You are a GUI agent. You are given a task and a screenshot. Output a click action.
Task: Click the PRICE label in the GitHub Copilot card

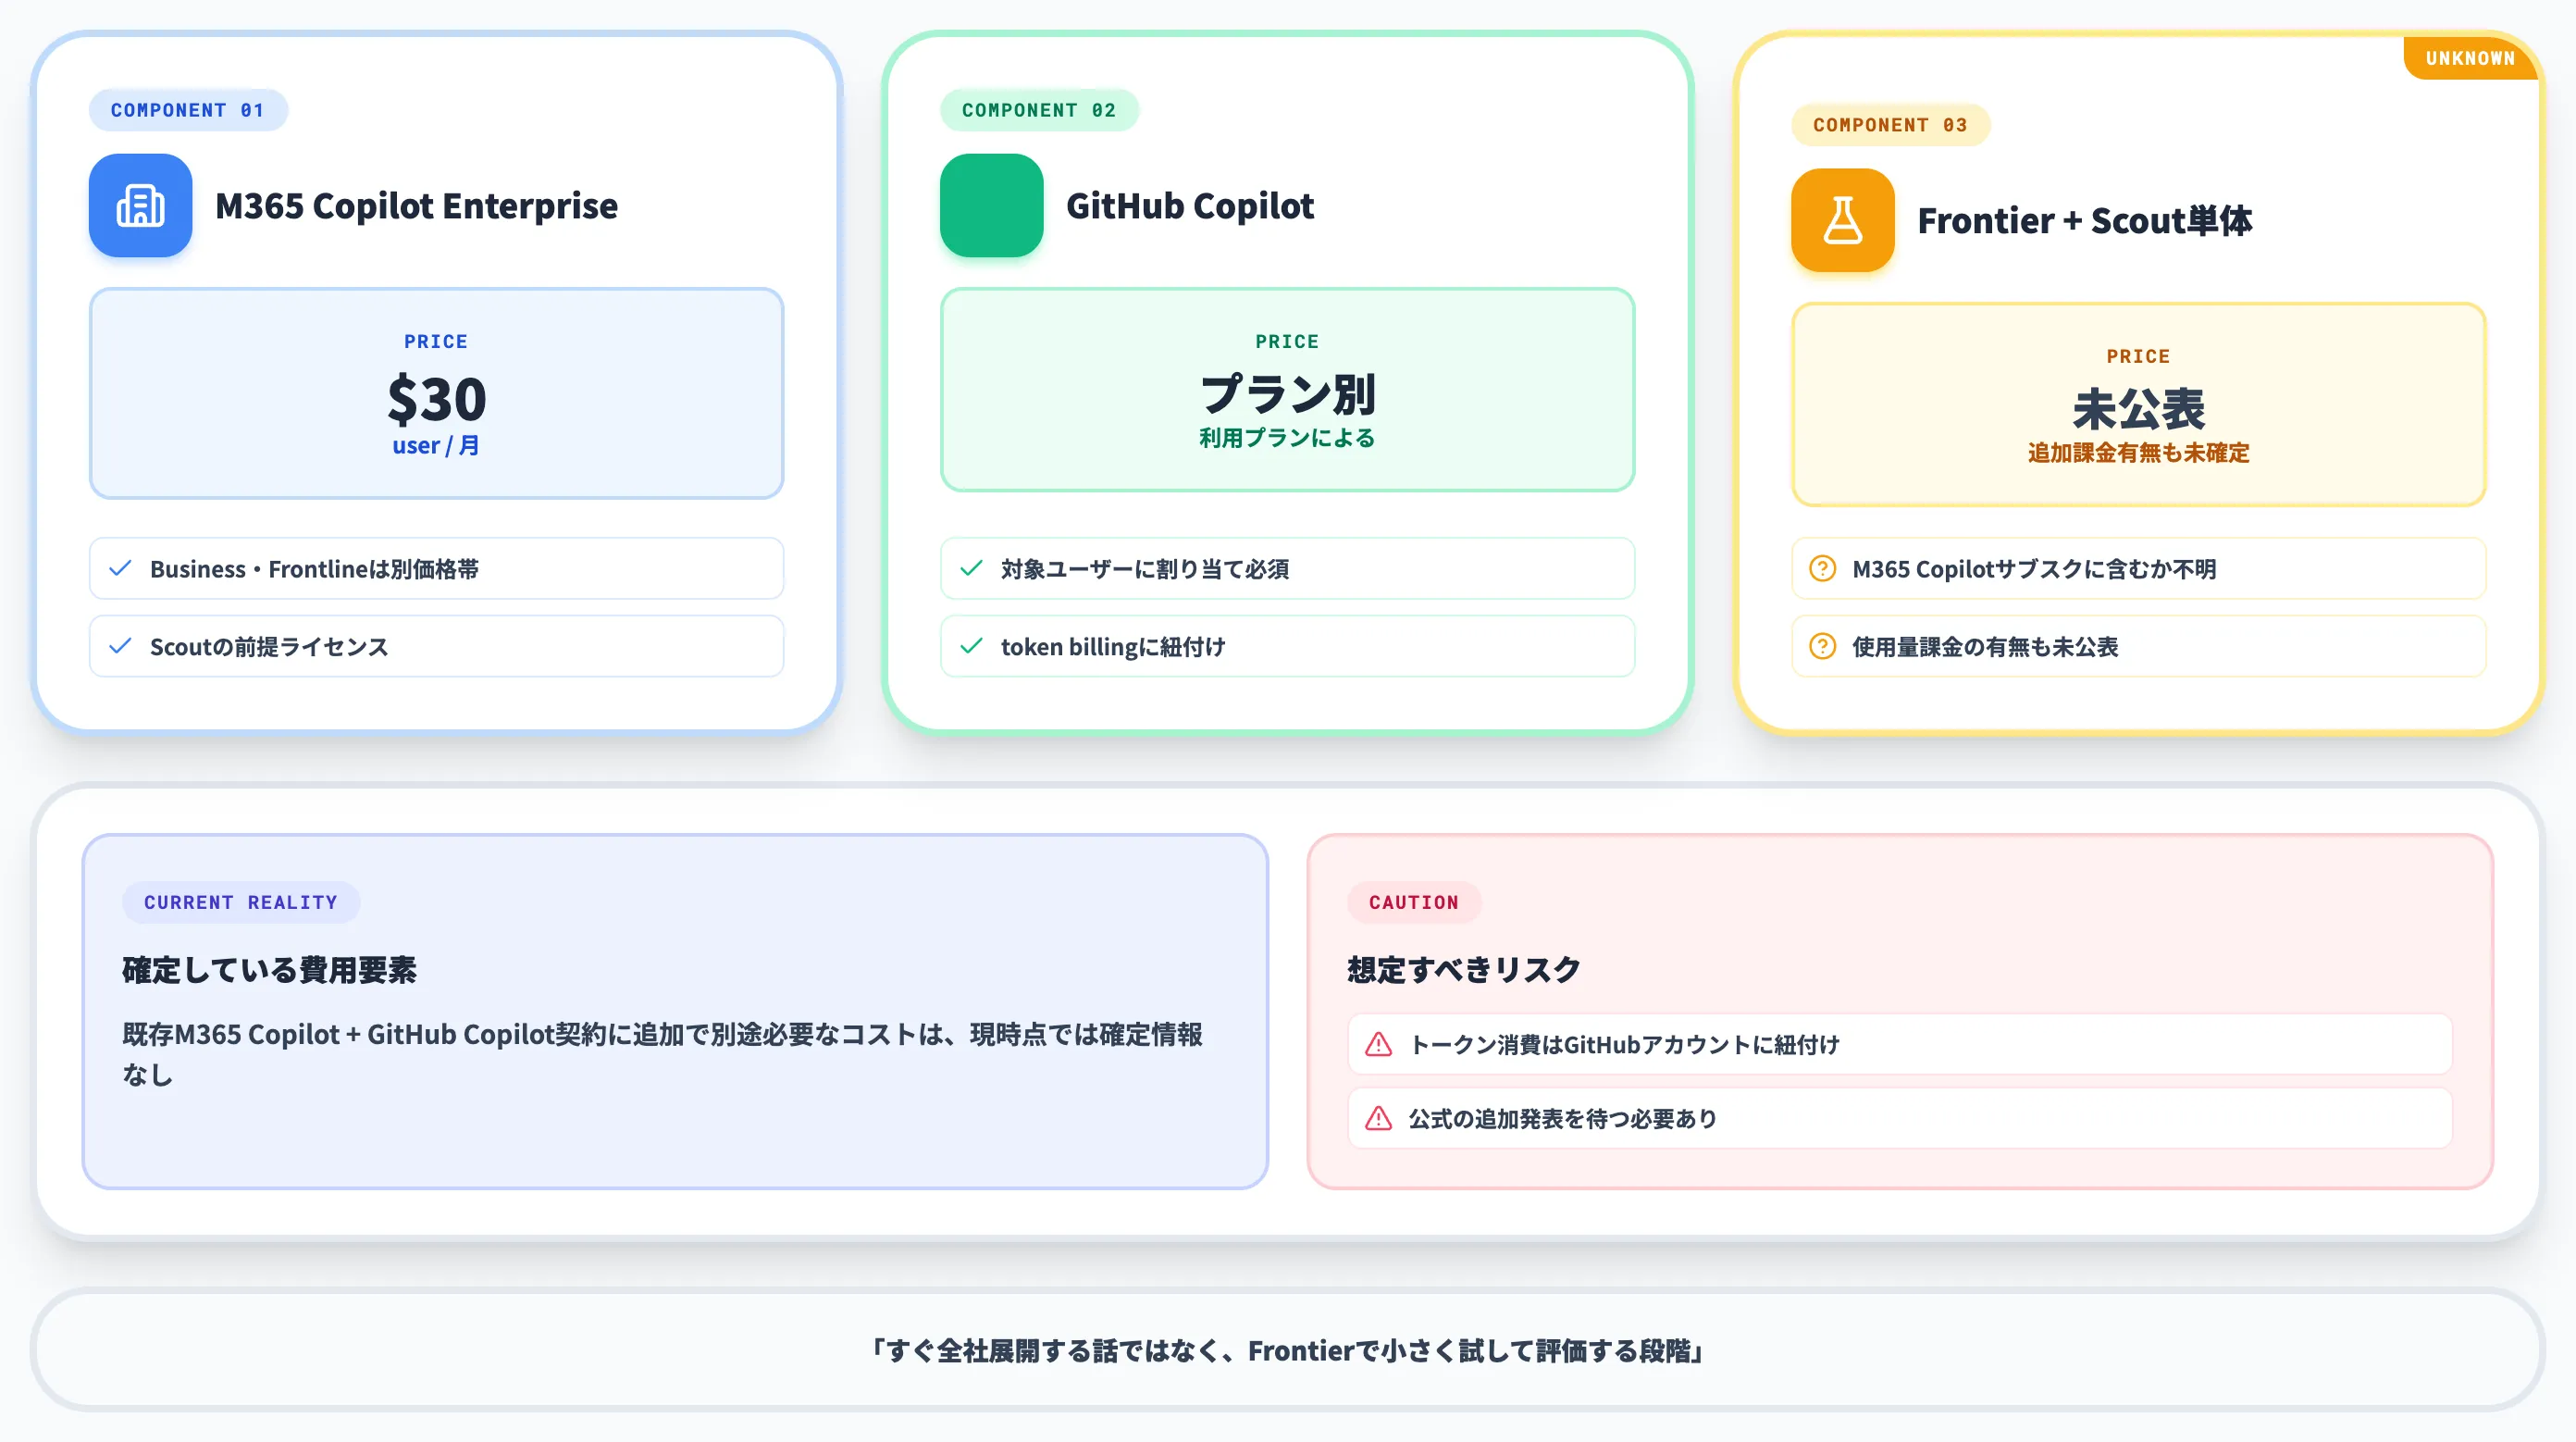(1287, 341)
